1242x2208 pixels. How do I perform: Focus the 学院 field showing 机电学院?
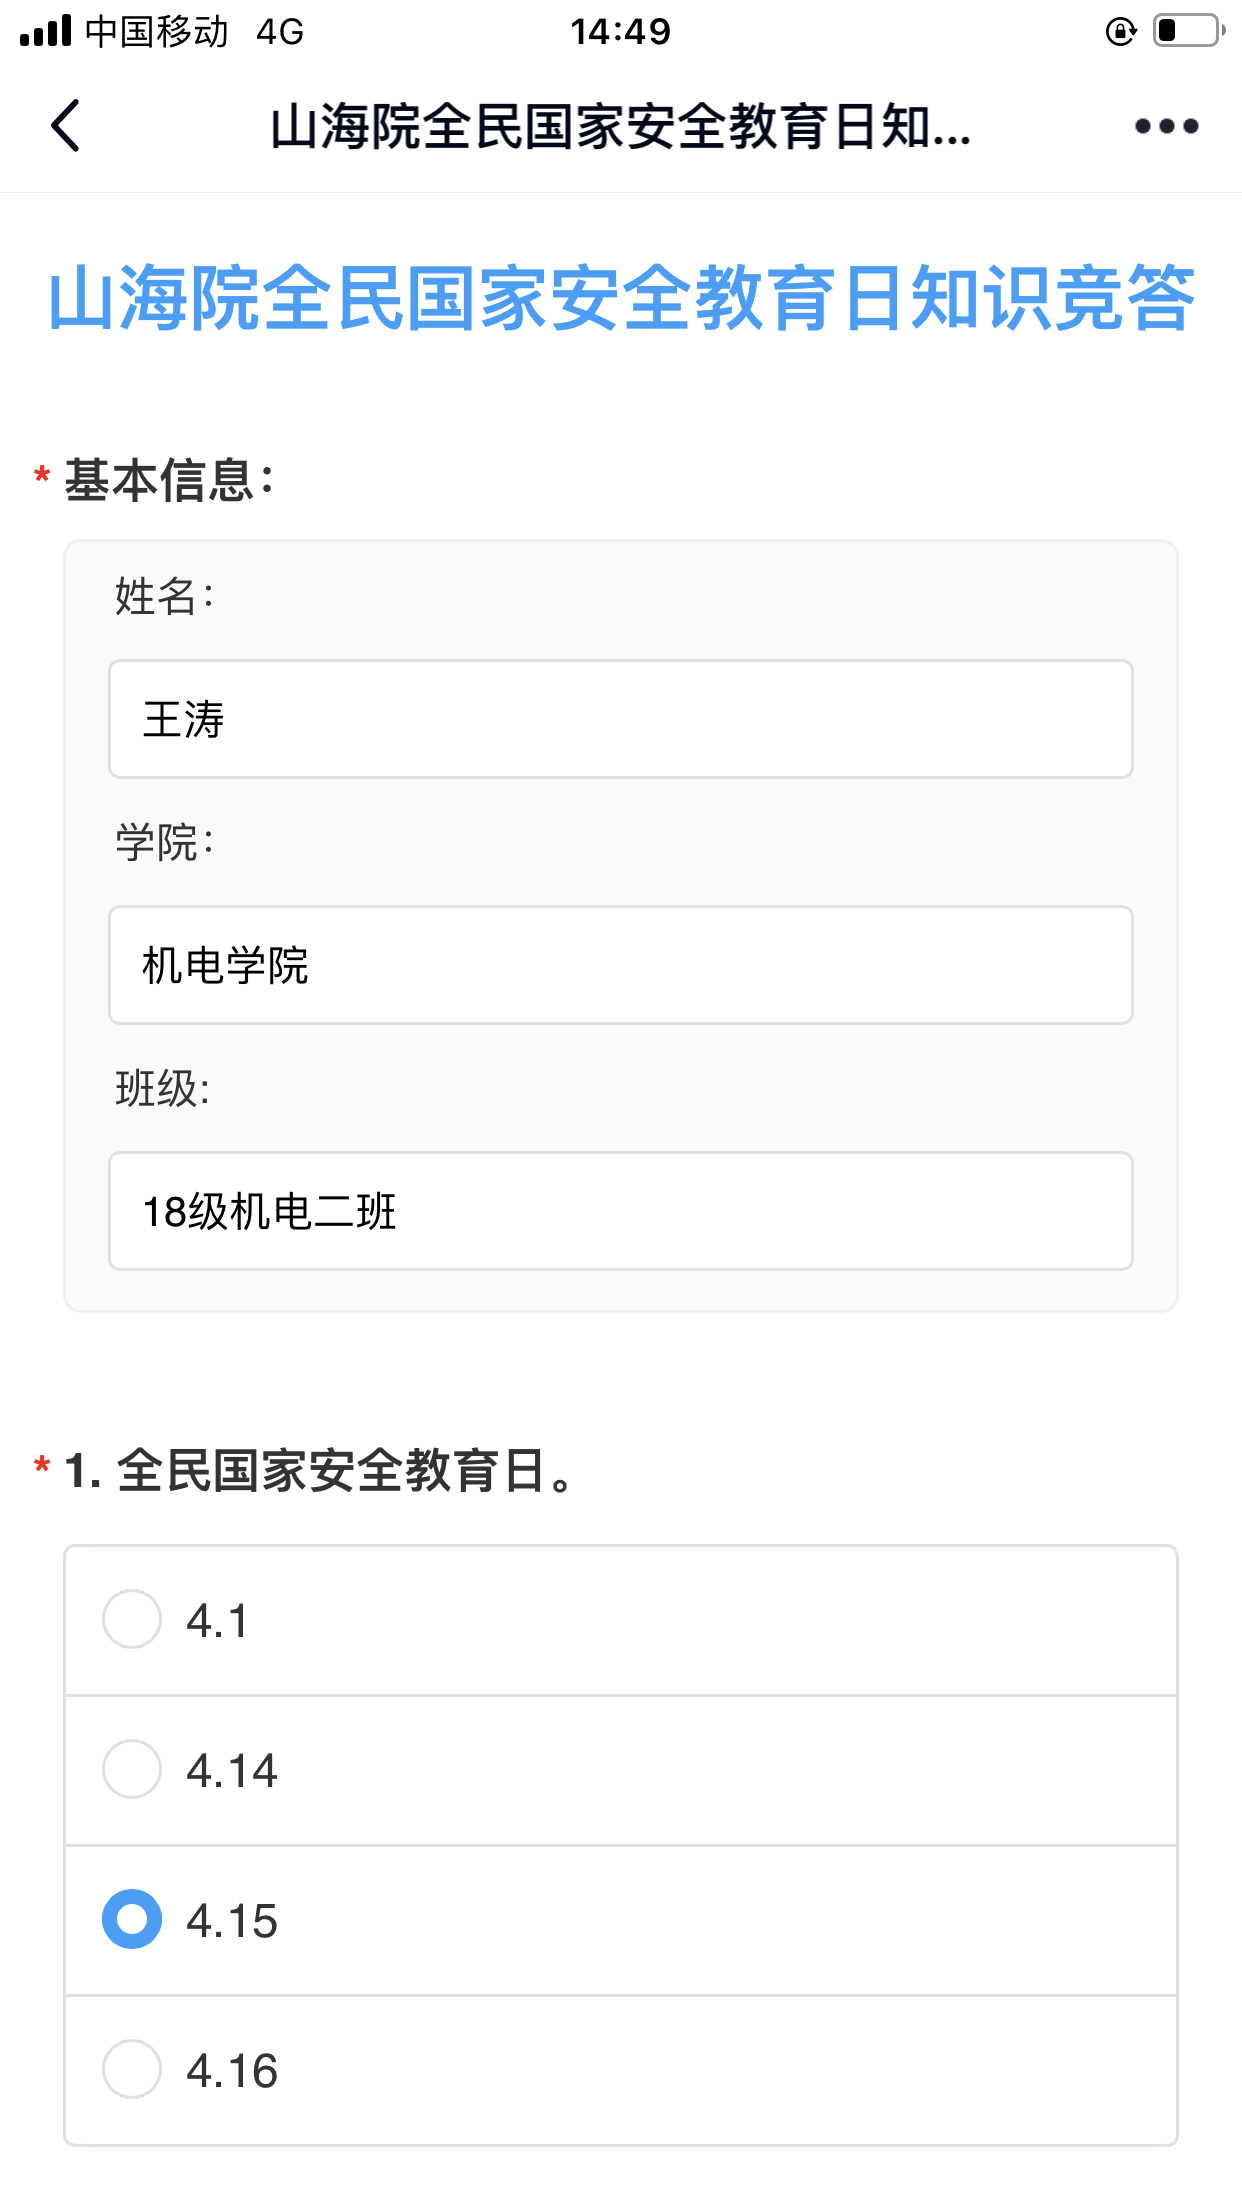[x=620, y=965]
